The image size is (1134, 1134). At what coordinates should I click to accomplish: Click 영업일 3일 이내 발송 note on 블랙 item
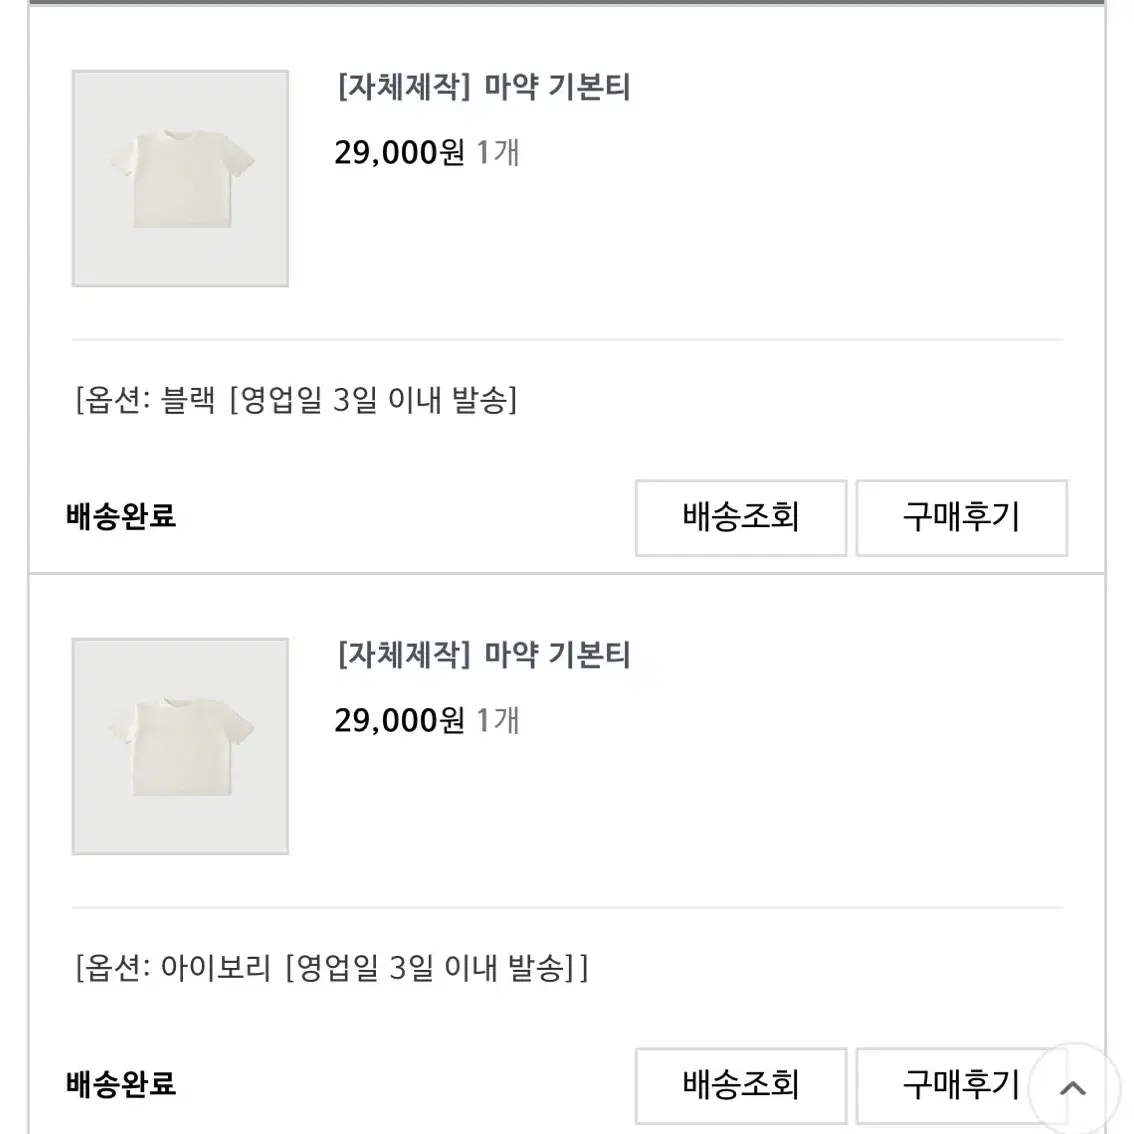coord(373,400)
